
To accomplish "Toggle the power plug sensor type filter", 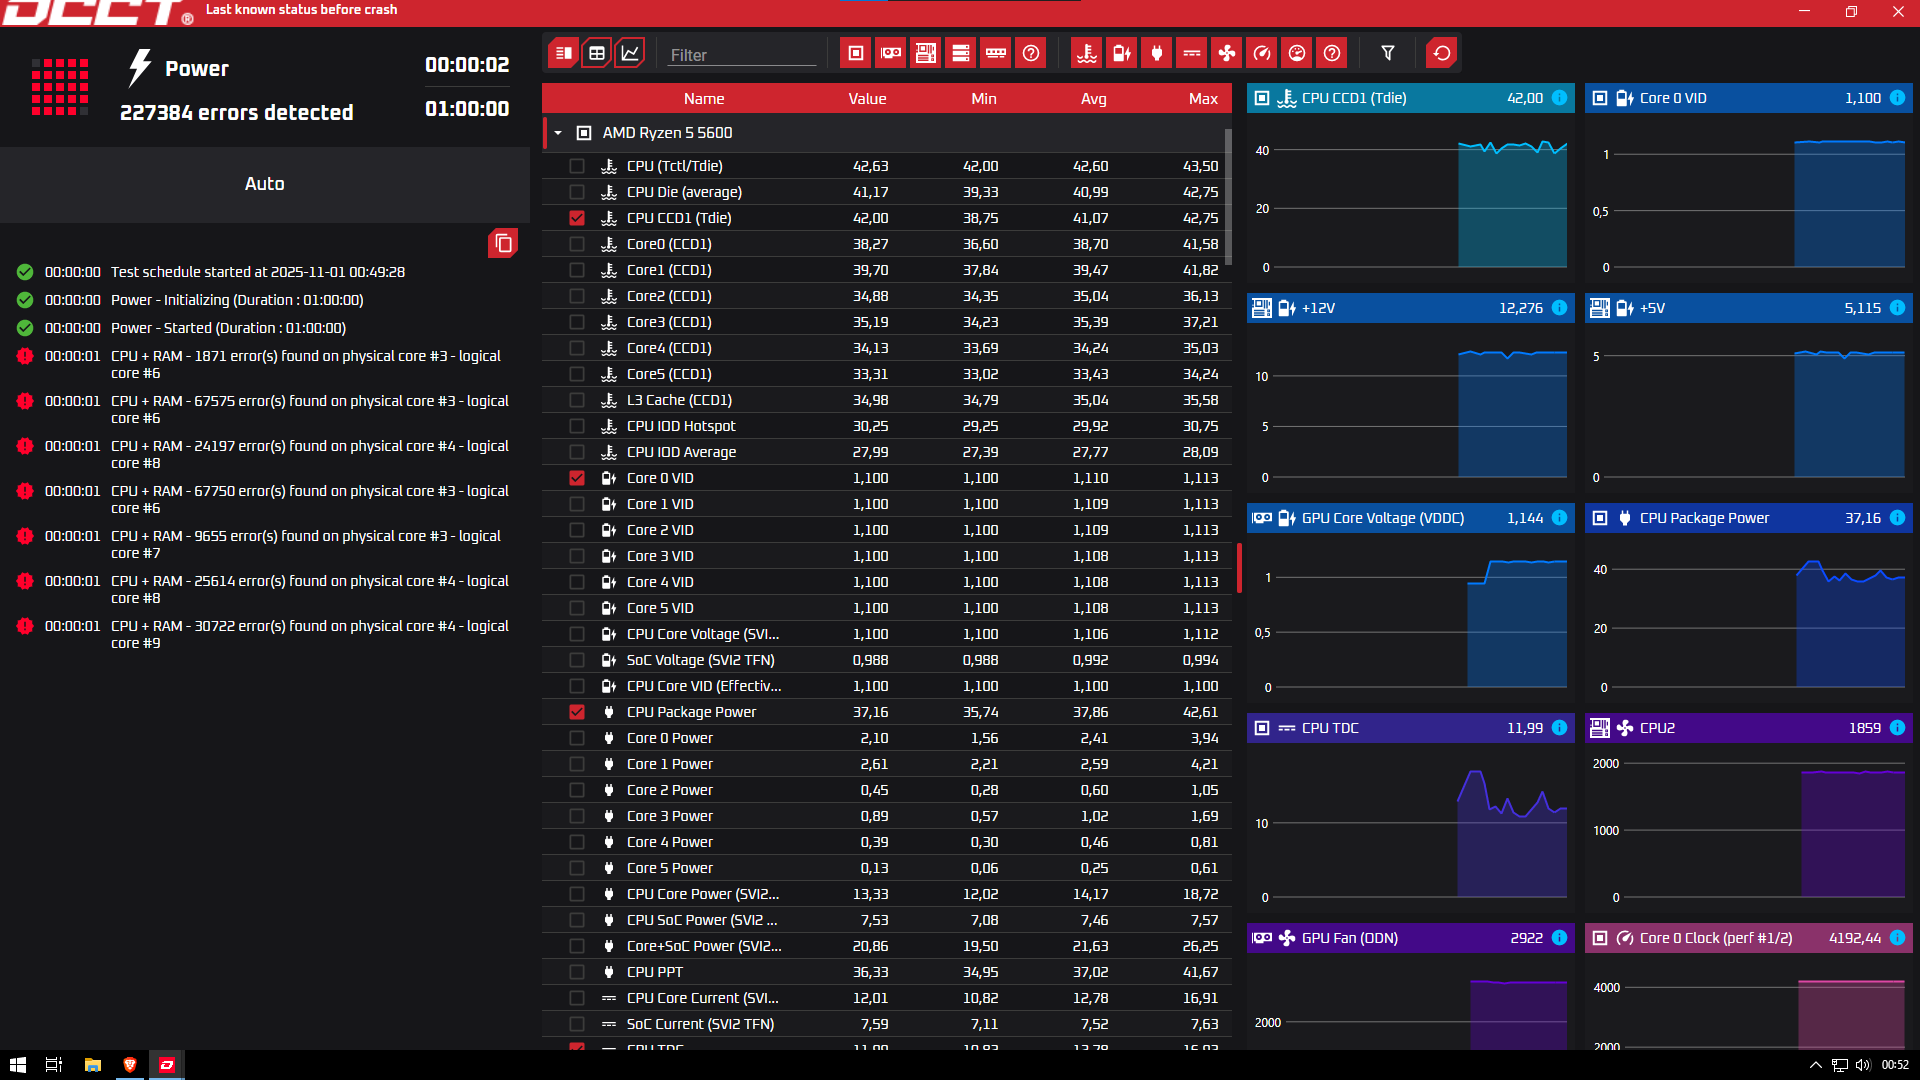I will [x=1157, y=53].
